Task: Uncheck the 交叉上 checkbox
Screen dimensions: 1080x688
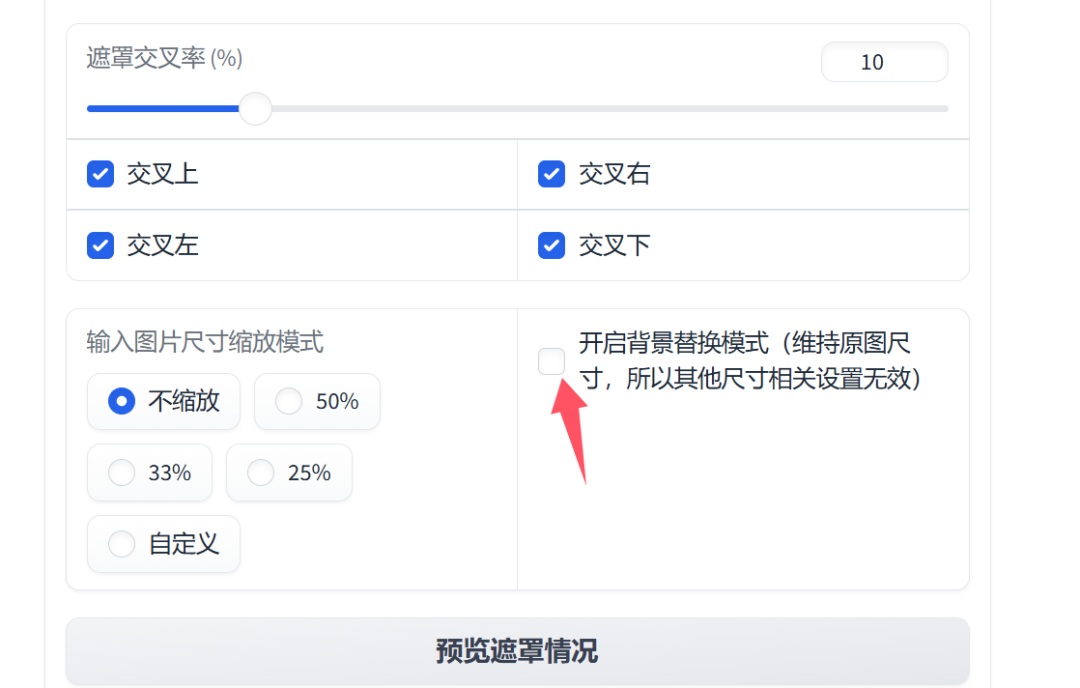Action: (101, 174)
